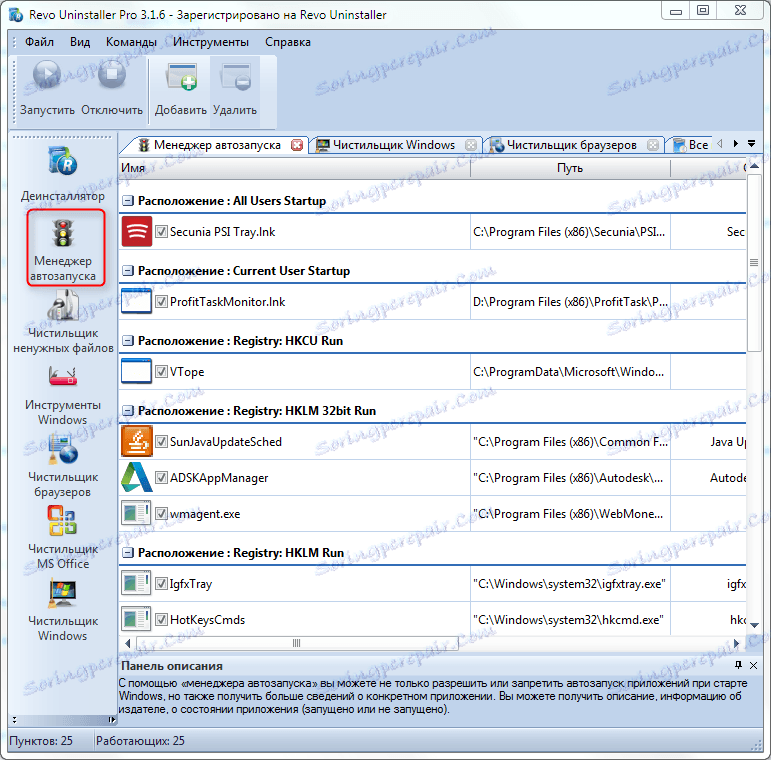771x760 pixels.
Task: Click the wmagent.exe entry icon
Action: point(136,513)
